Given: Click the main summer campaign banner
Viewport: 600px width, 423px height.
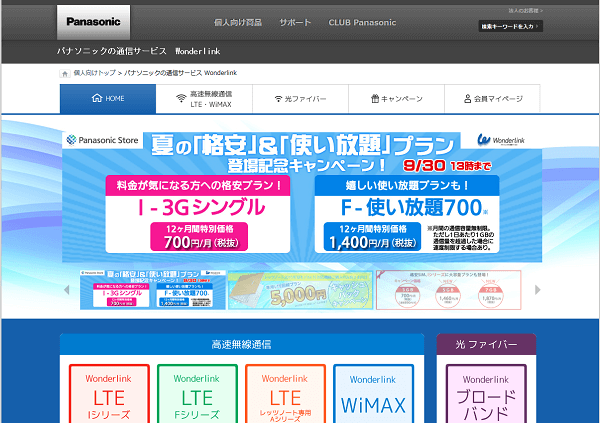Looking at the screenshot, I should 302,197.
